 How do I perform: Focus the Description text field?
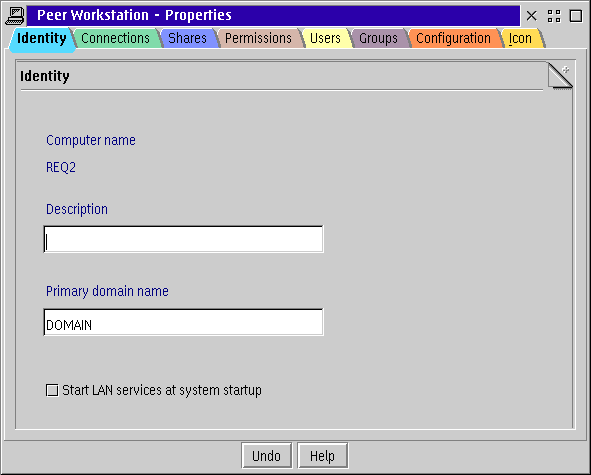(184, 239)
